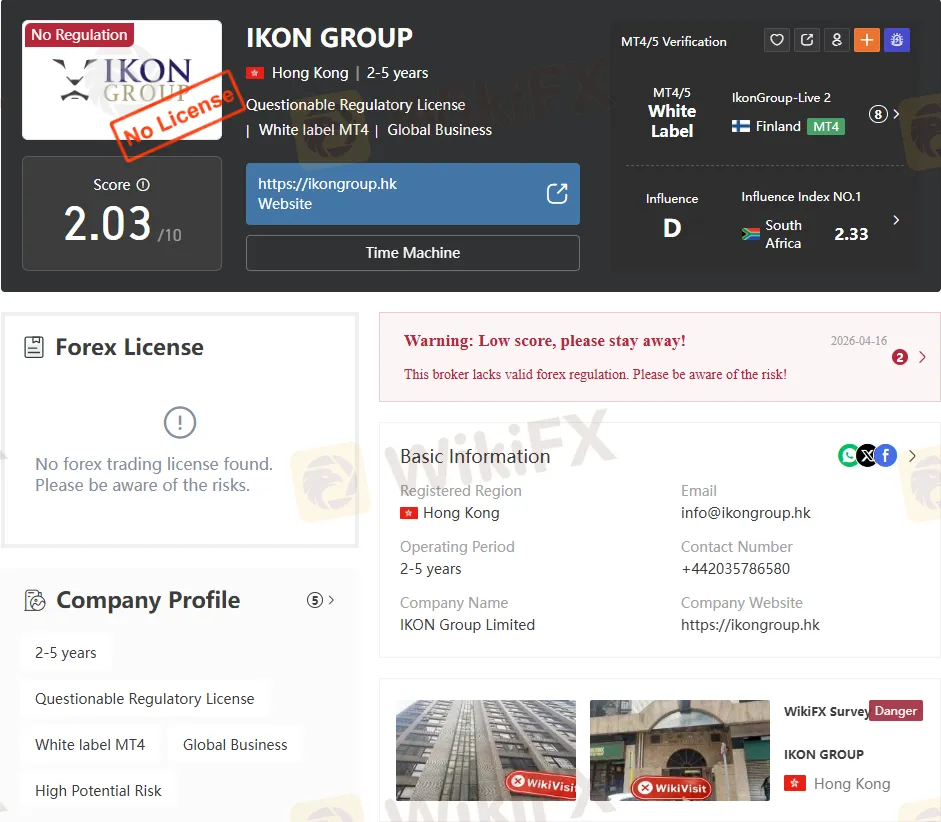Click the IKON Group logo image
This screenshot has width=941, height=822.
122,80
